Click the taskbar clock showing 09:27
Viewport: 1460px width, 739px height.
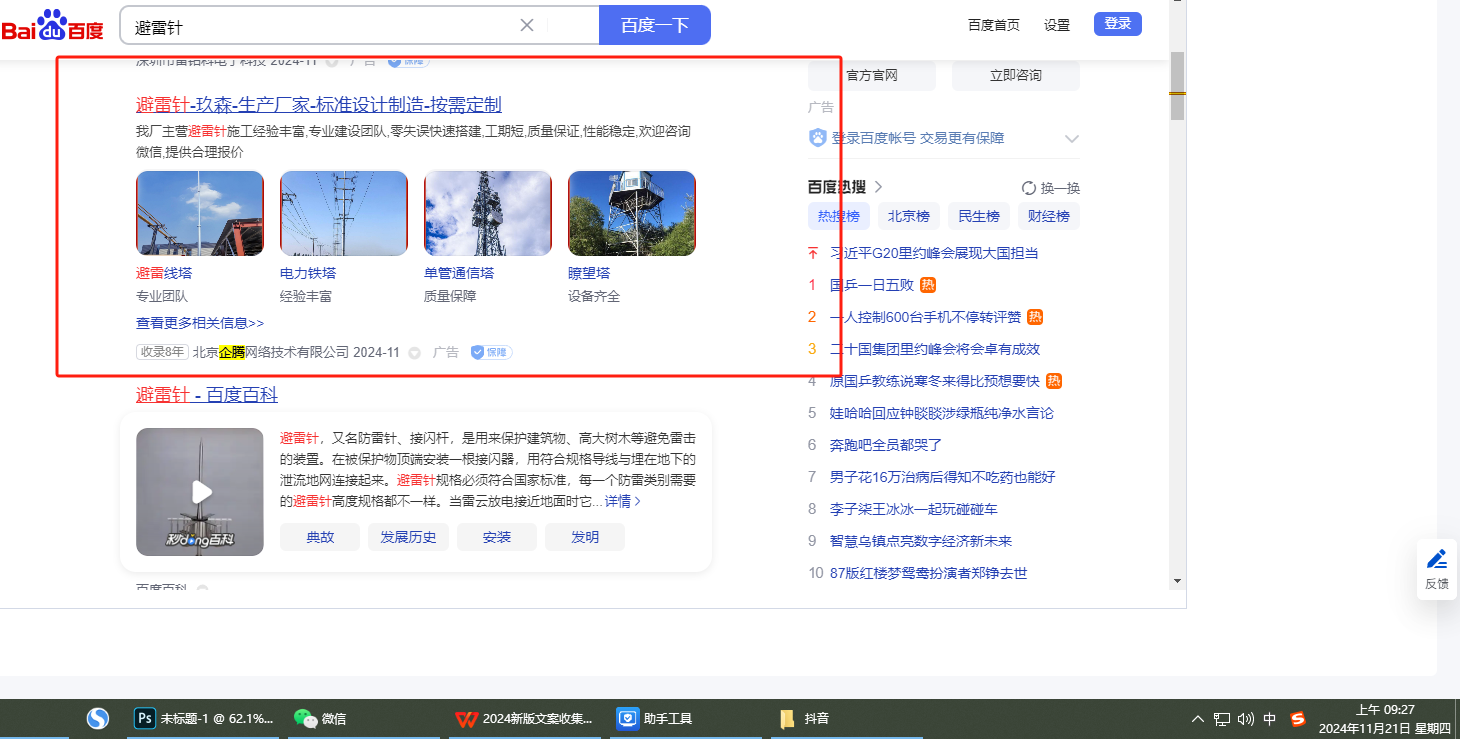coord(1384,719)
